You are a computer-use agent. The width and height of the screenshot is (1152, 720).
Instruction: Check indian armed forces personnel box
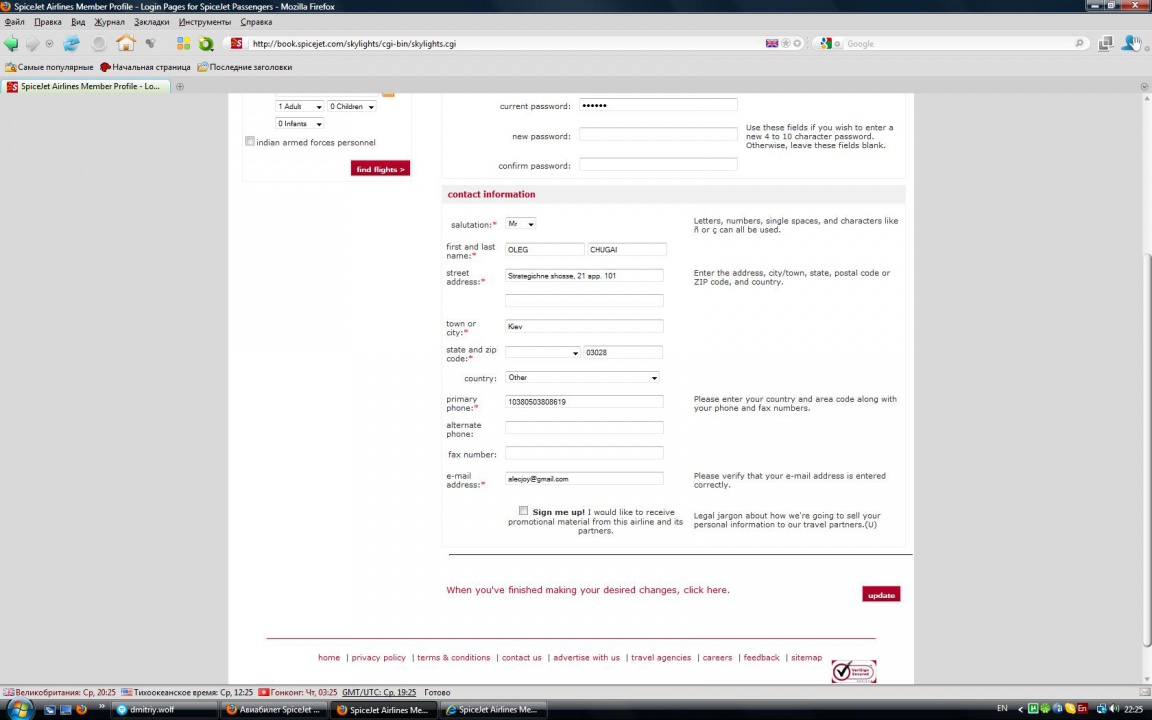250,142
